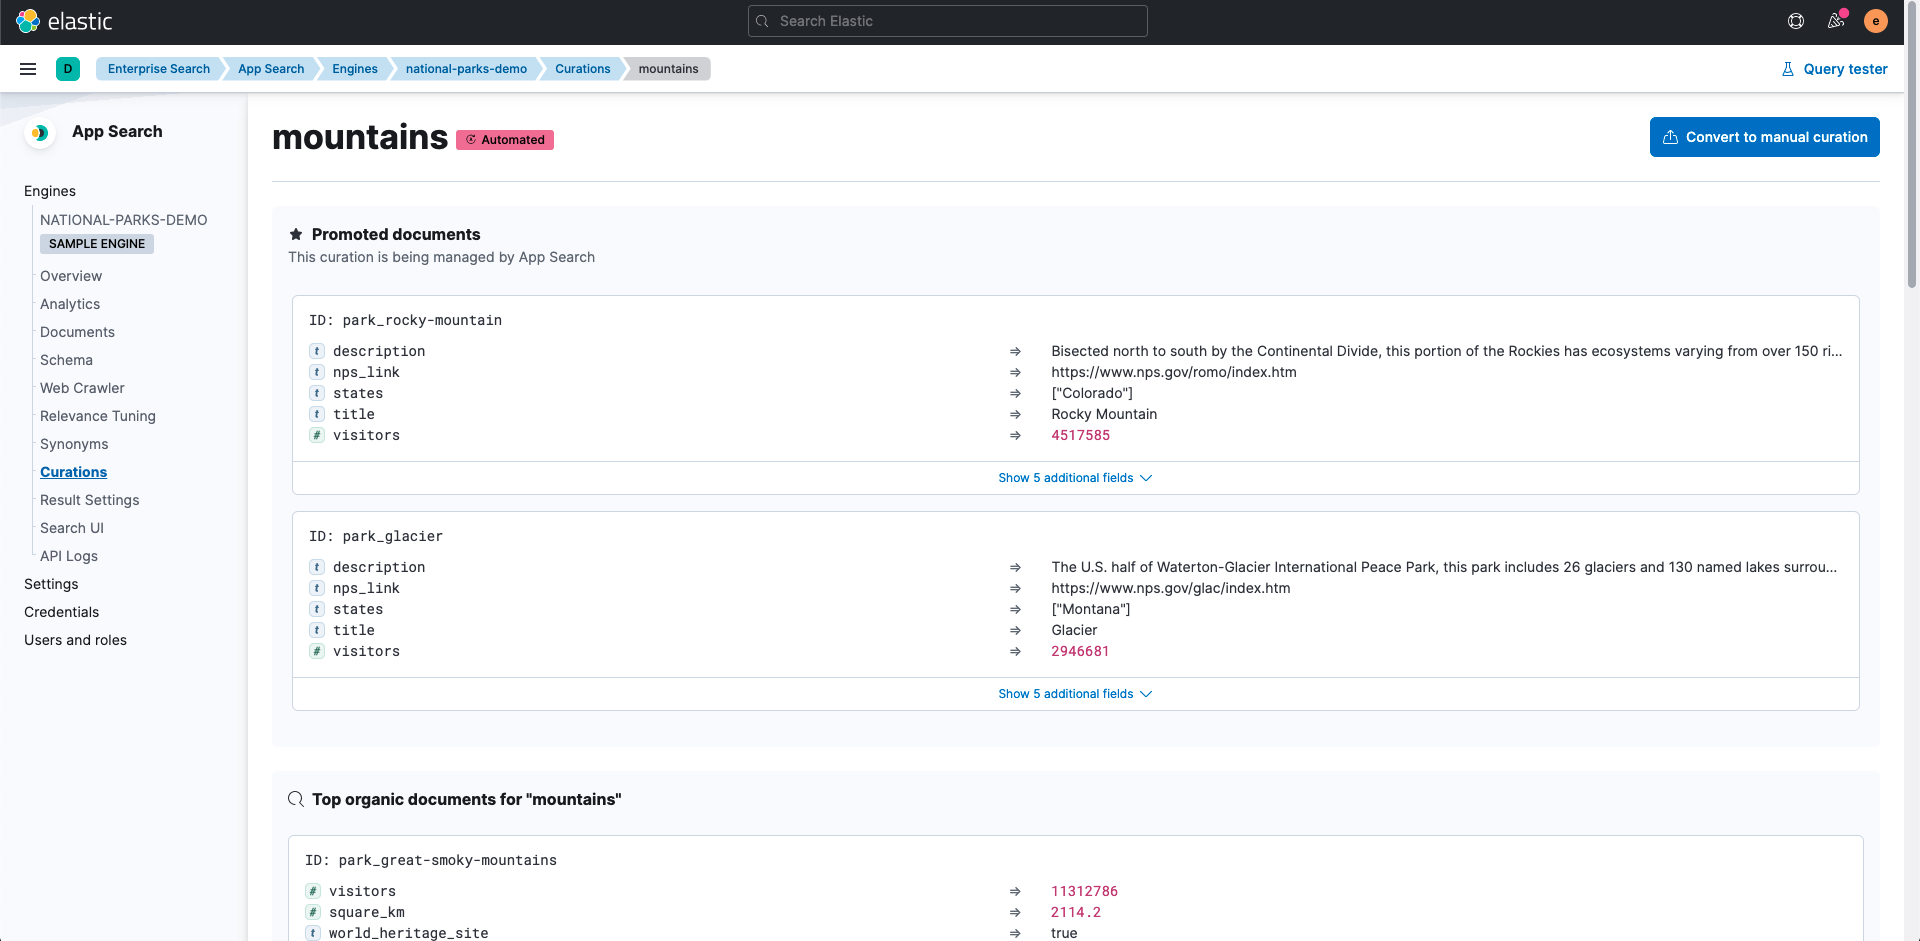The image size is (1920, 941).
Task: Click the green D space avatar
Action: [68, 69]
